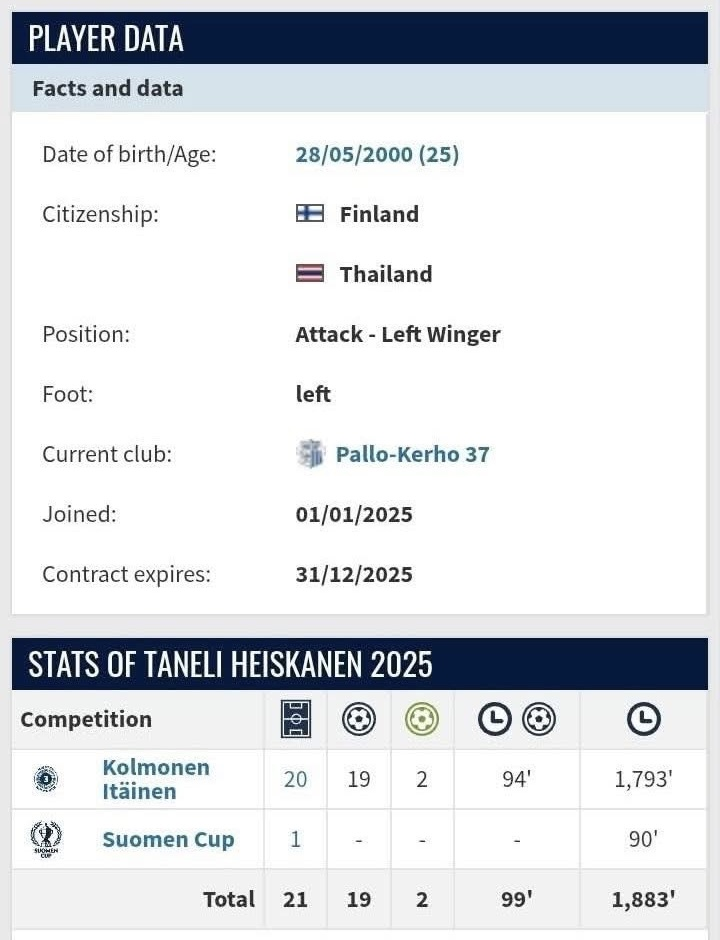Open the Kolmonen Itäinen competition link

click(x=155, y=779)
